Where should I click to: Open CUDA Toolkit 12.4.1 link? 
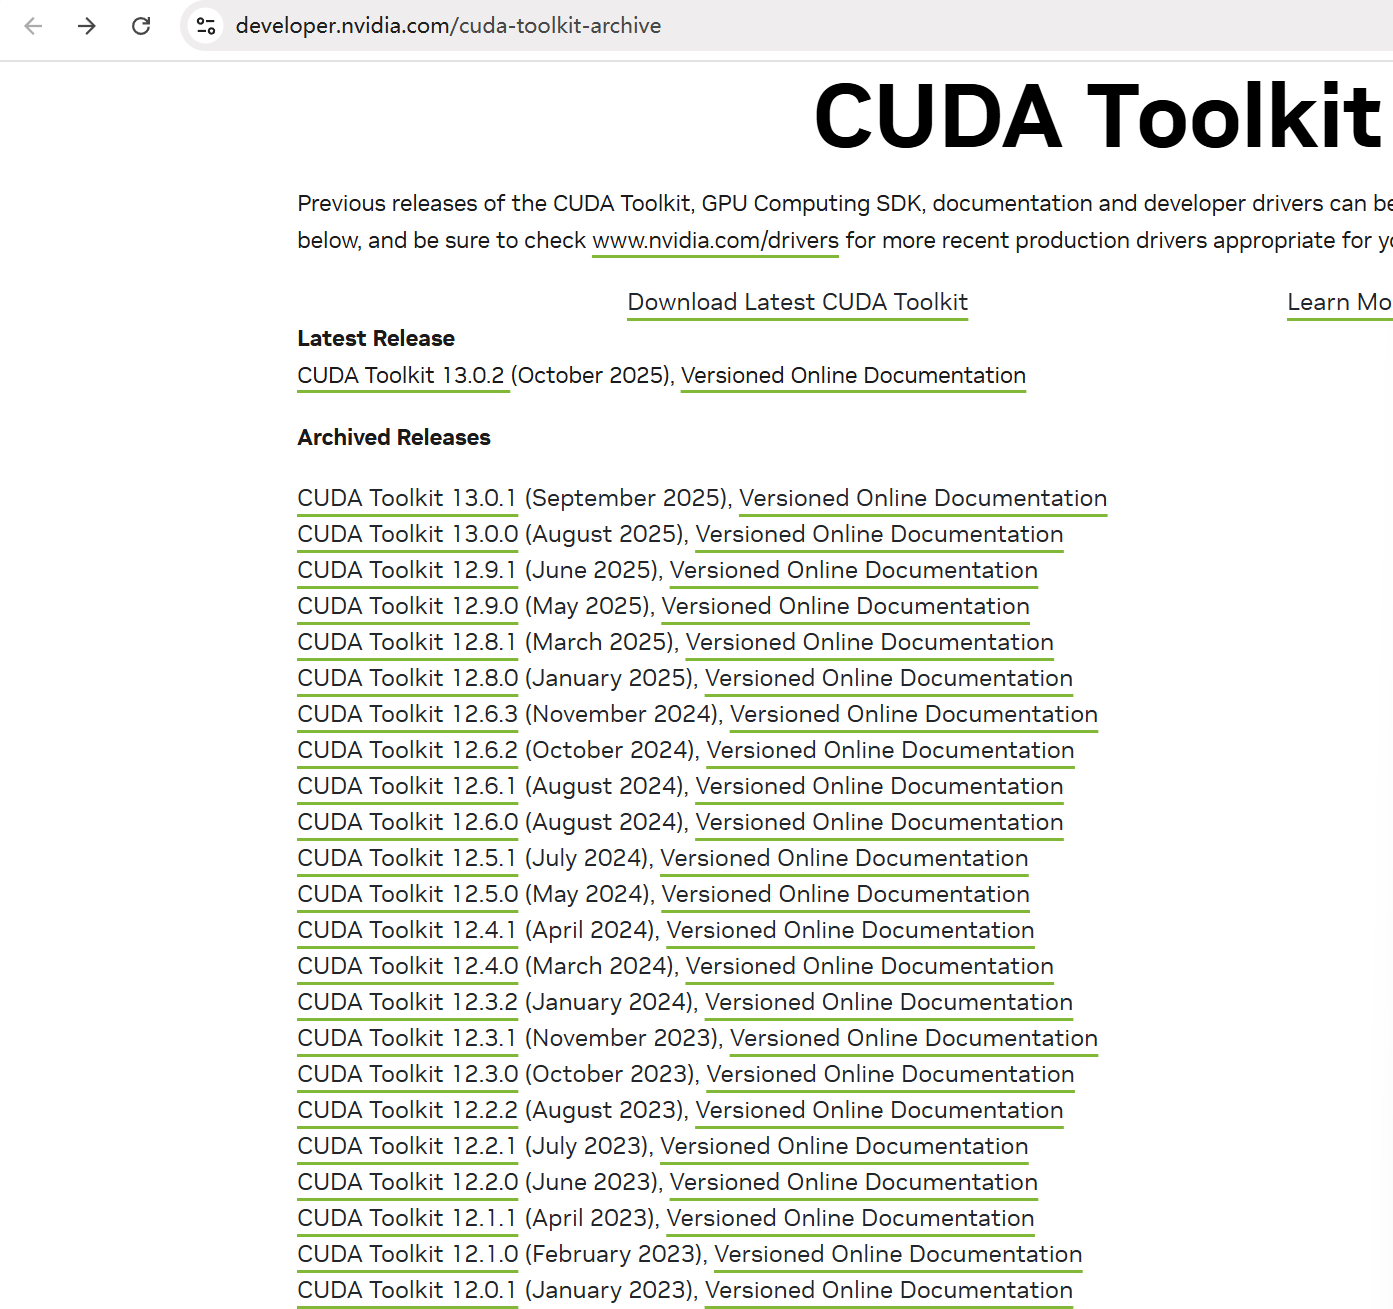coord(407,931)
